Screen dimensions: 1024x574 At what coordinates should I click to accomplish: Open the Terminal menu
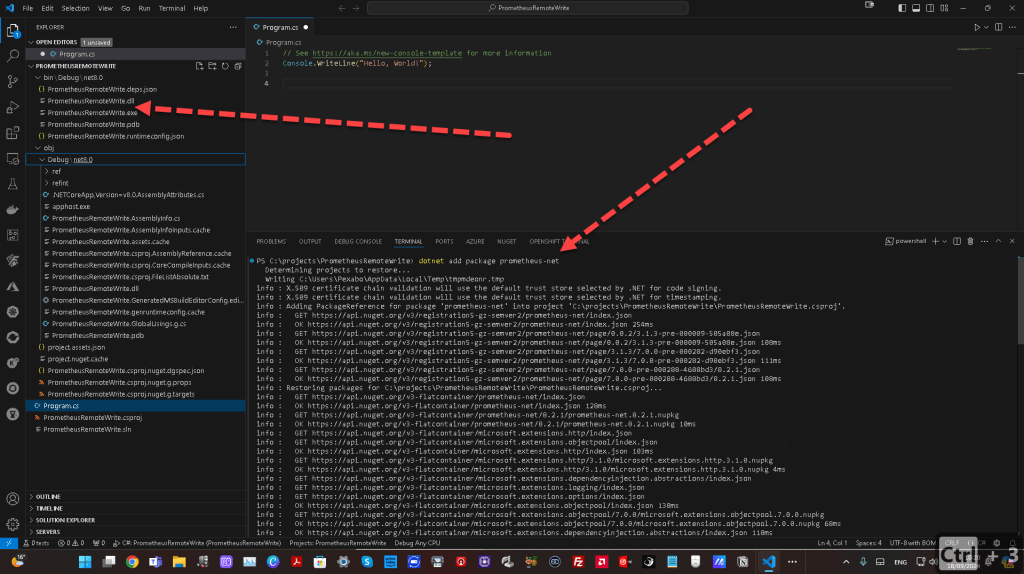tap(172, 8)
